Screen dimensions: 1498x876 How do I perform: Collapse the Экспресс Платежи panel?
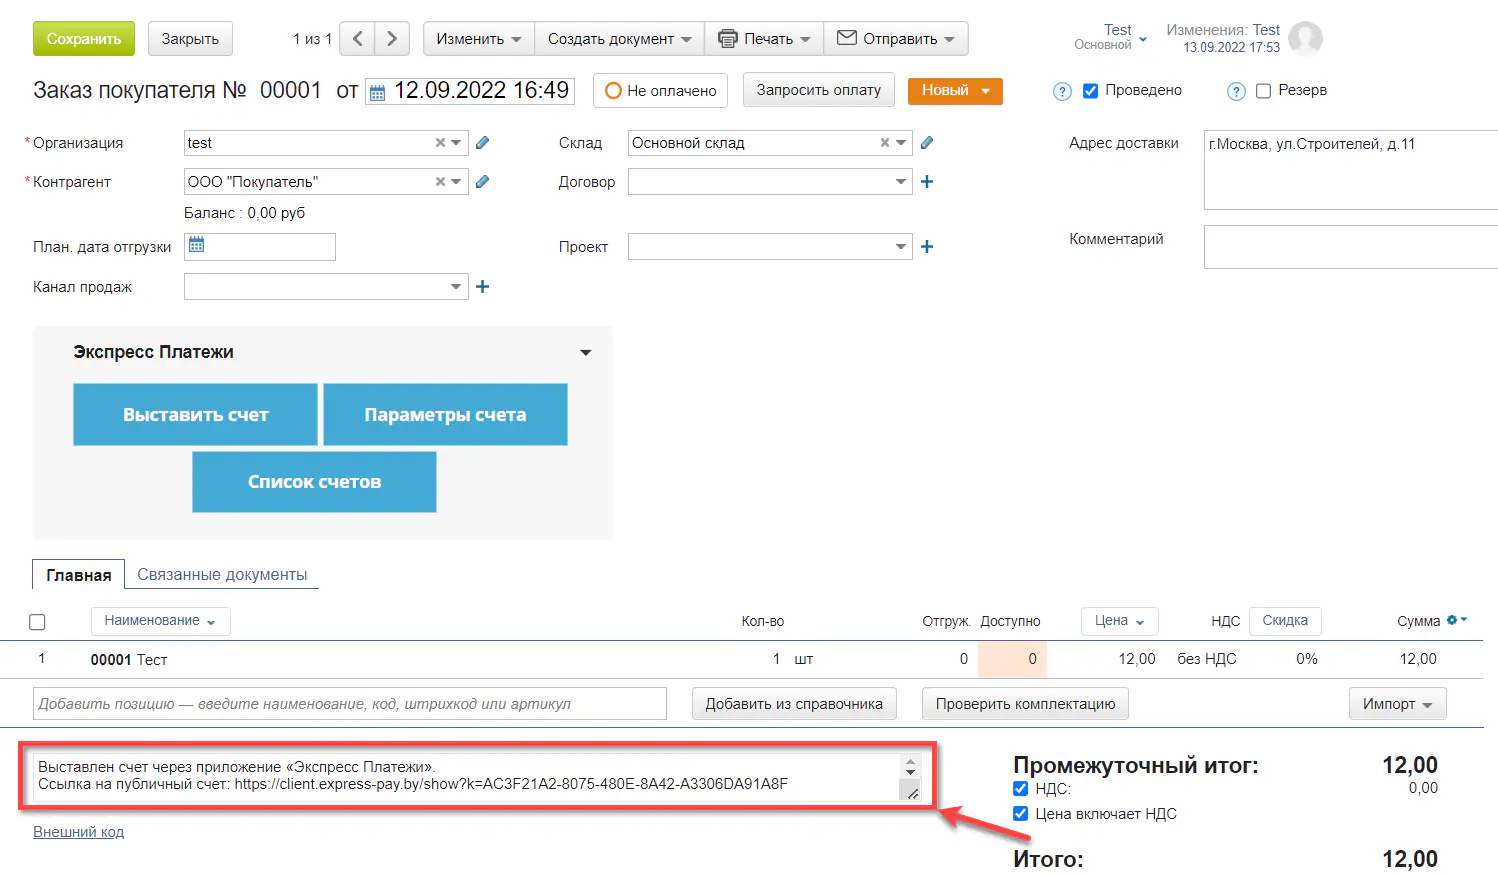click(x=585, y=353)
